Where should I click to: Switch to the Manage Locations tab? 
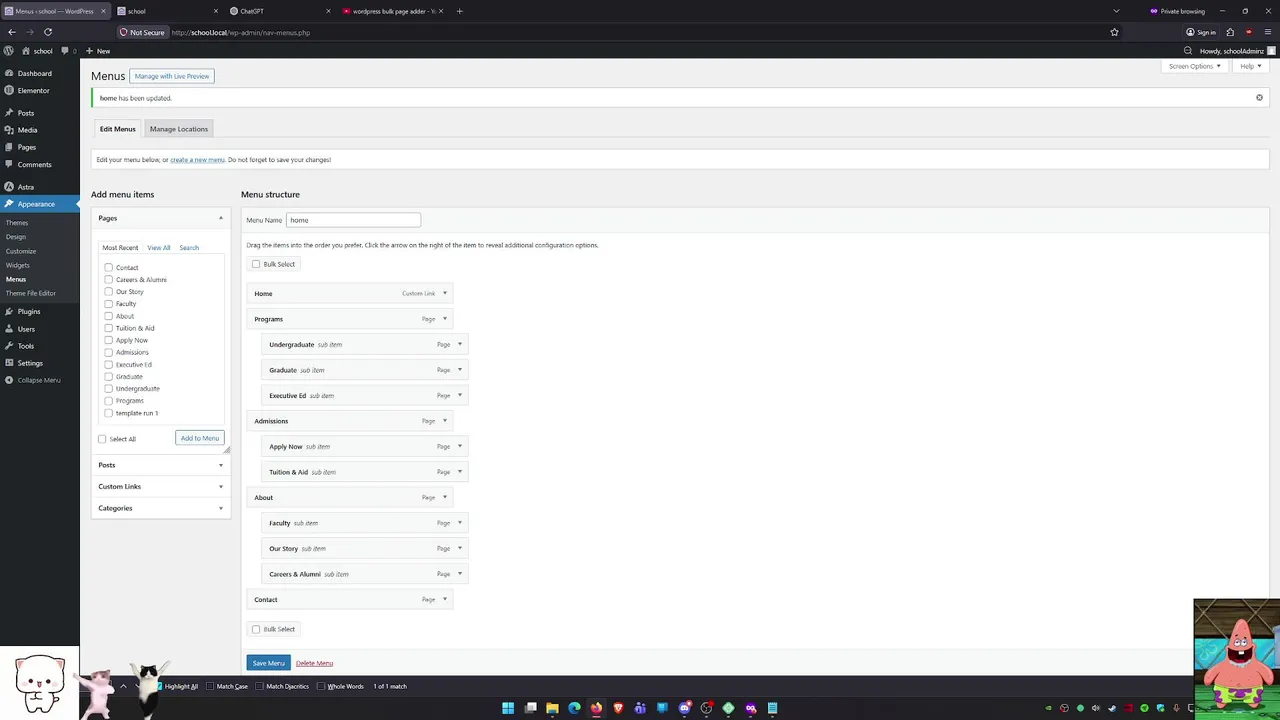(179, 129)
